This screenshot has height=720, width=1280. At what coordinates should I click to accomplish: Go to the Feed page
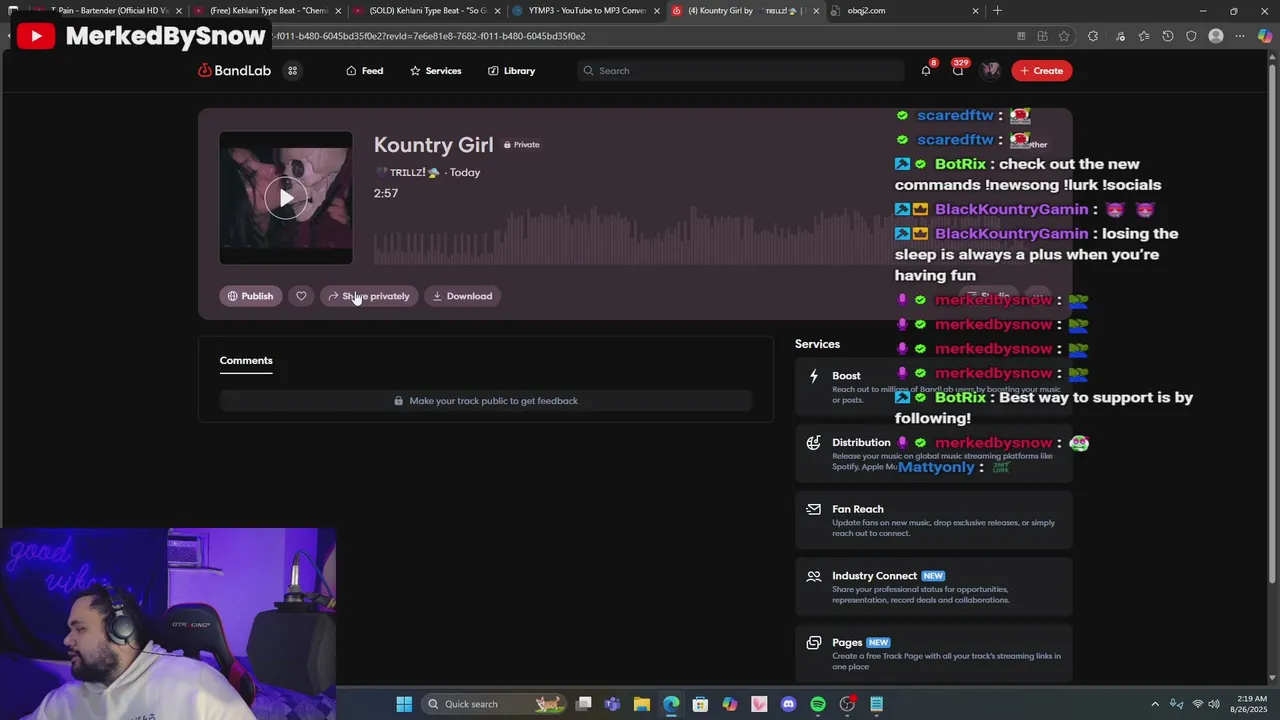click(364, 71)
